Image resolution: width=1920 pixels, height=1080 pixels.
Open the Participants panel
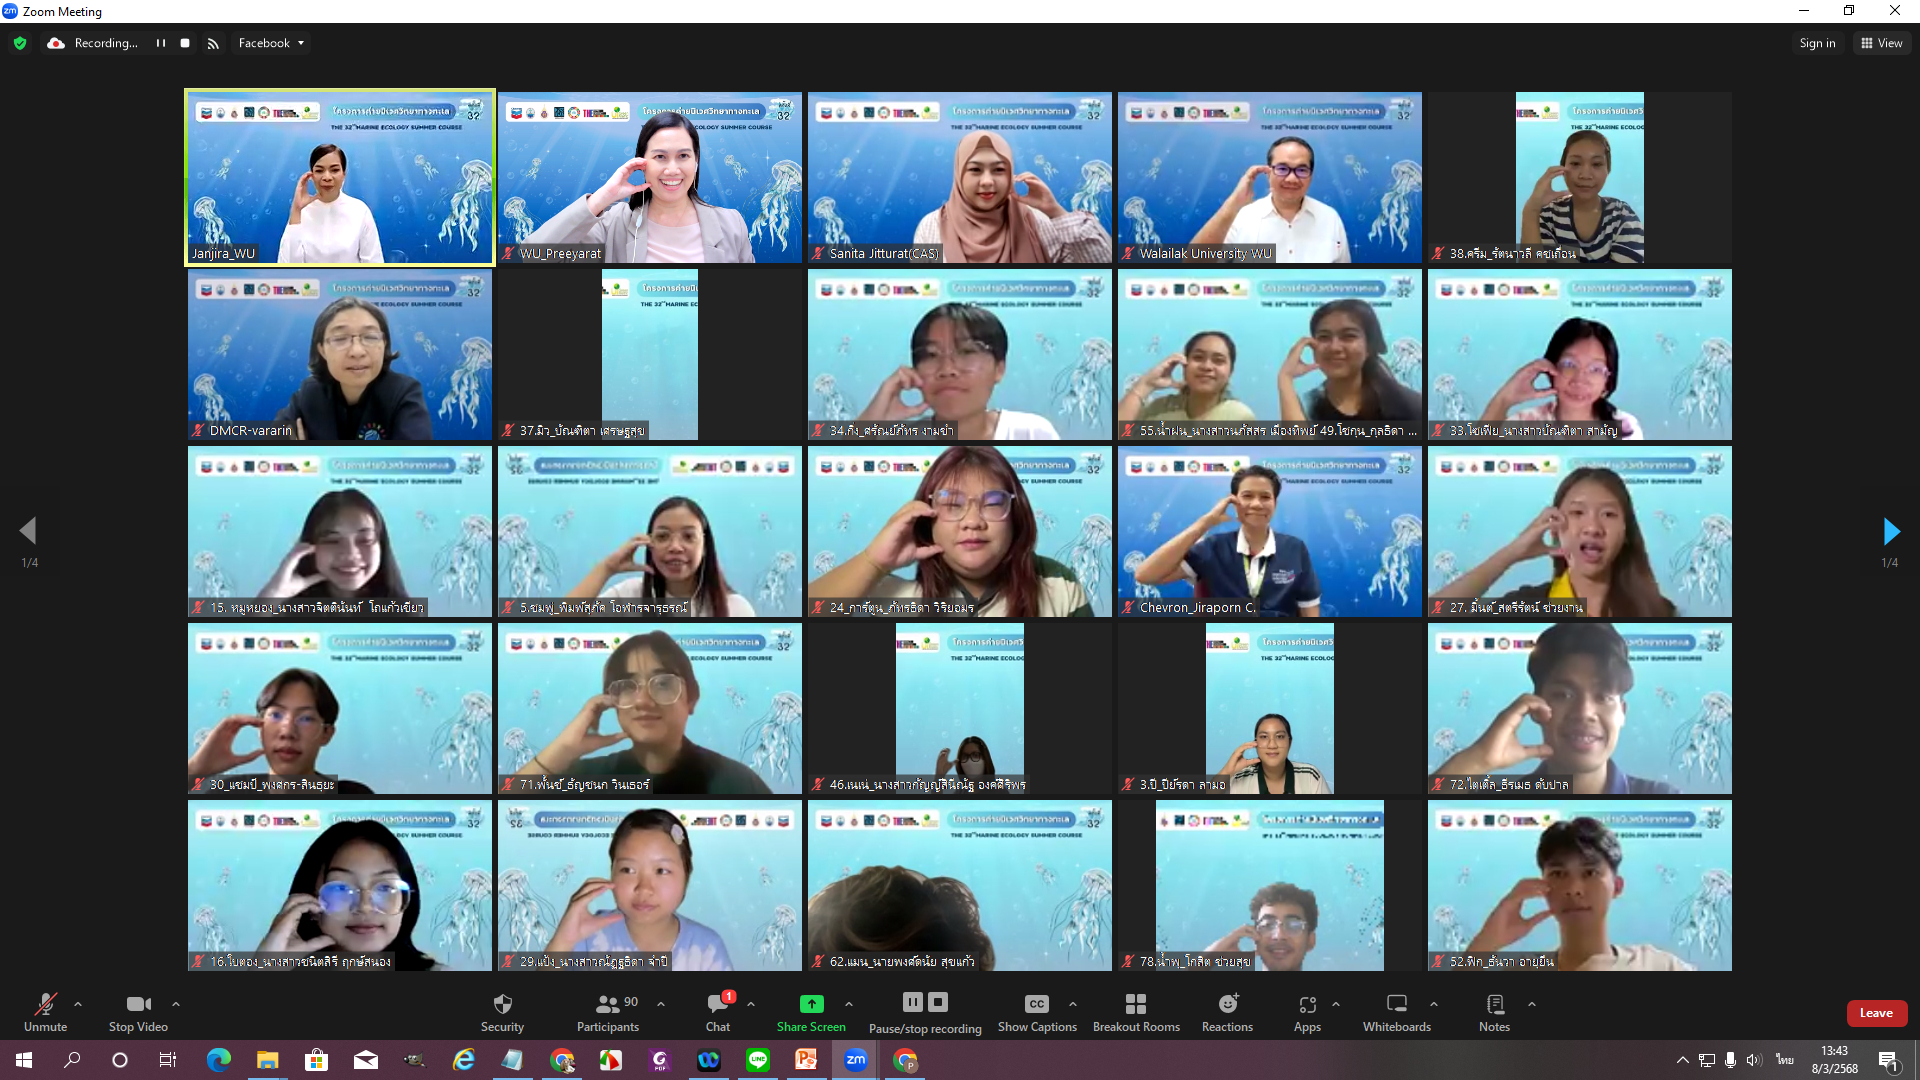(x=607, y=1004)
